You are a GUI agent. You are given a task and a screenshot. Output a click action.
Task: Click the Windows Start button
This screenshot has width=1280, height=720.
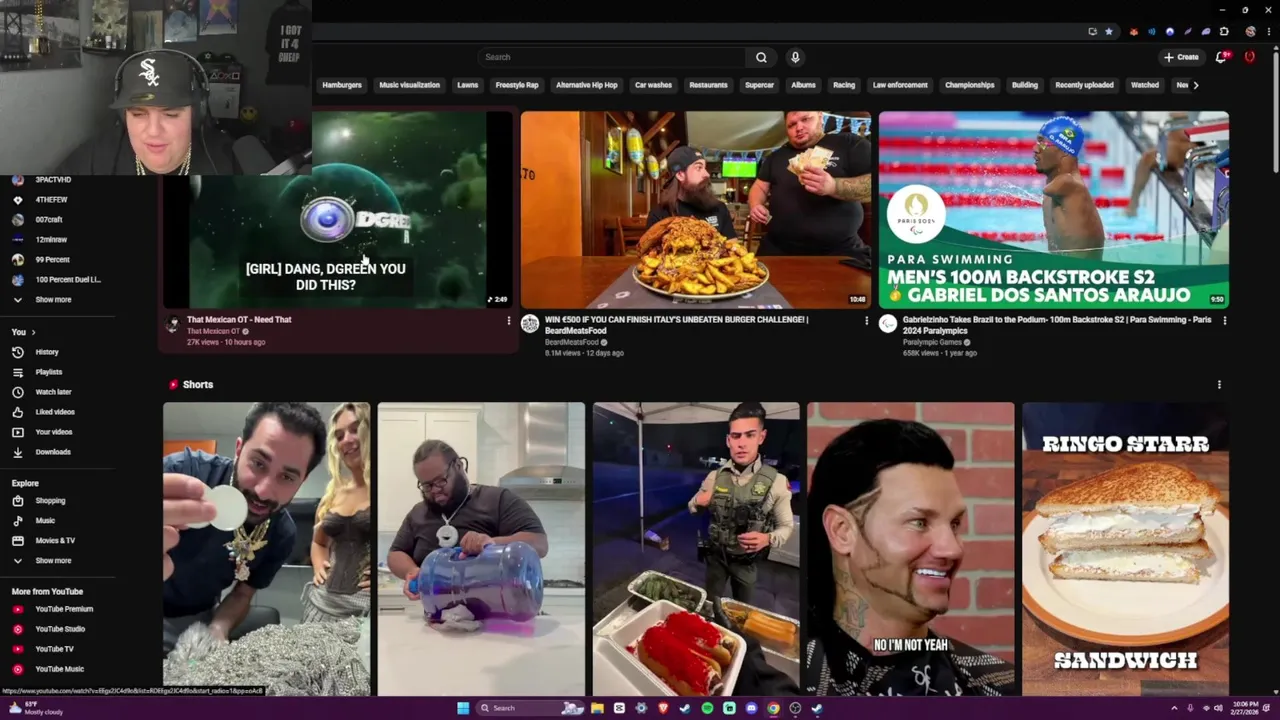[463, 708]
